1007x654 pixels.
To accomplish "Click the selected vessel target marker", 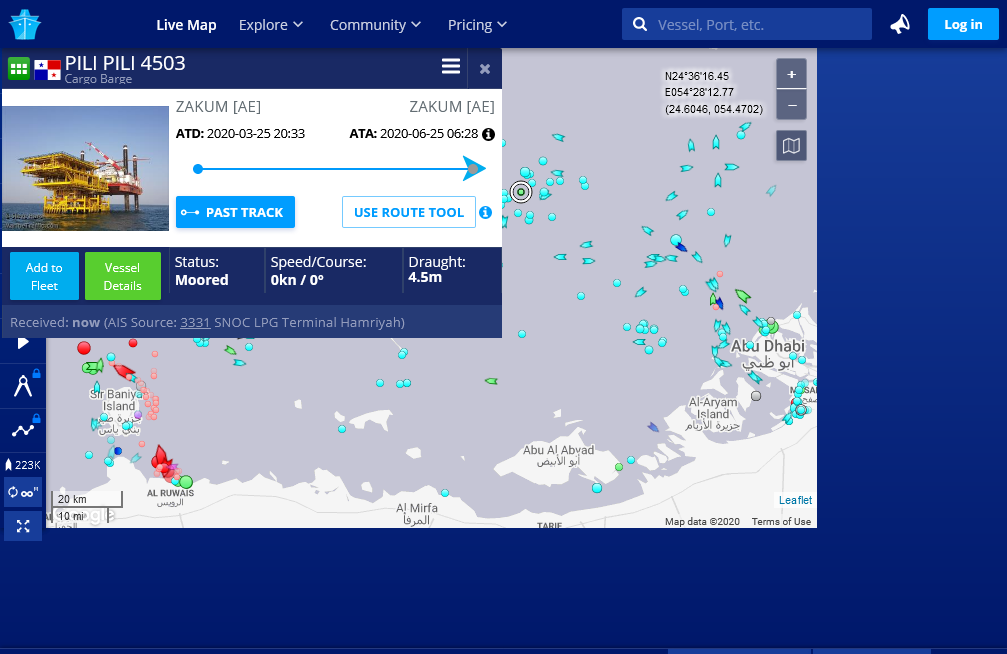I will 521,191.
